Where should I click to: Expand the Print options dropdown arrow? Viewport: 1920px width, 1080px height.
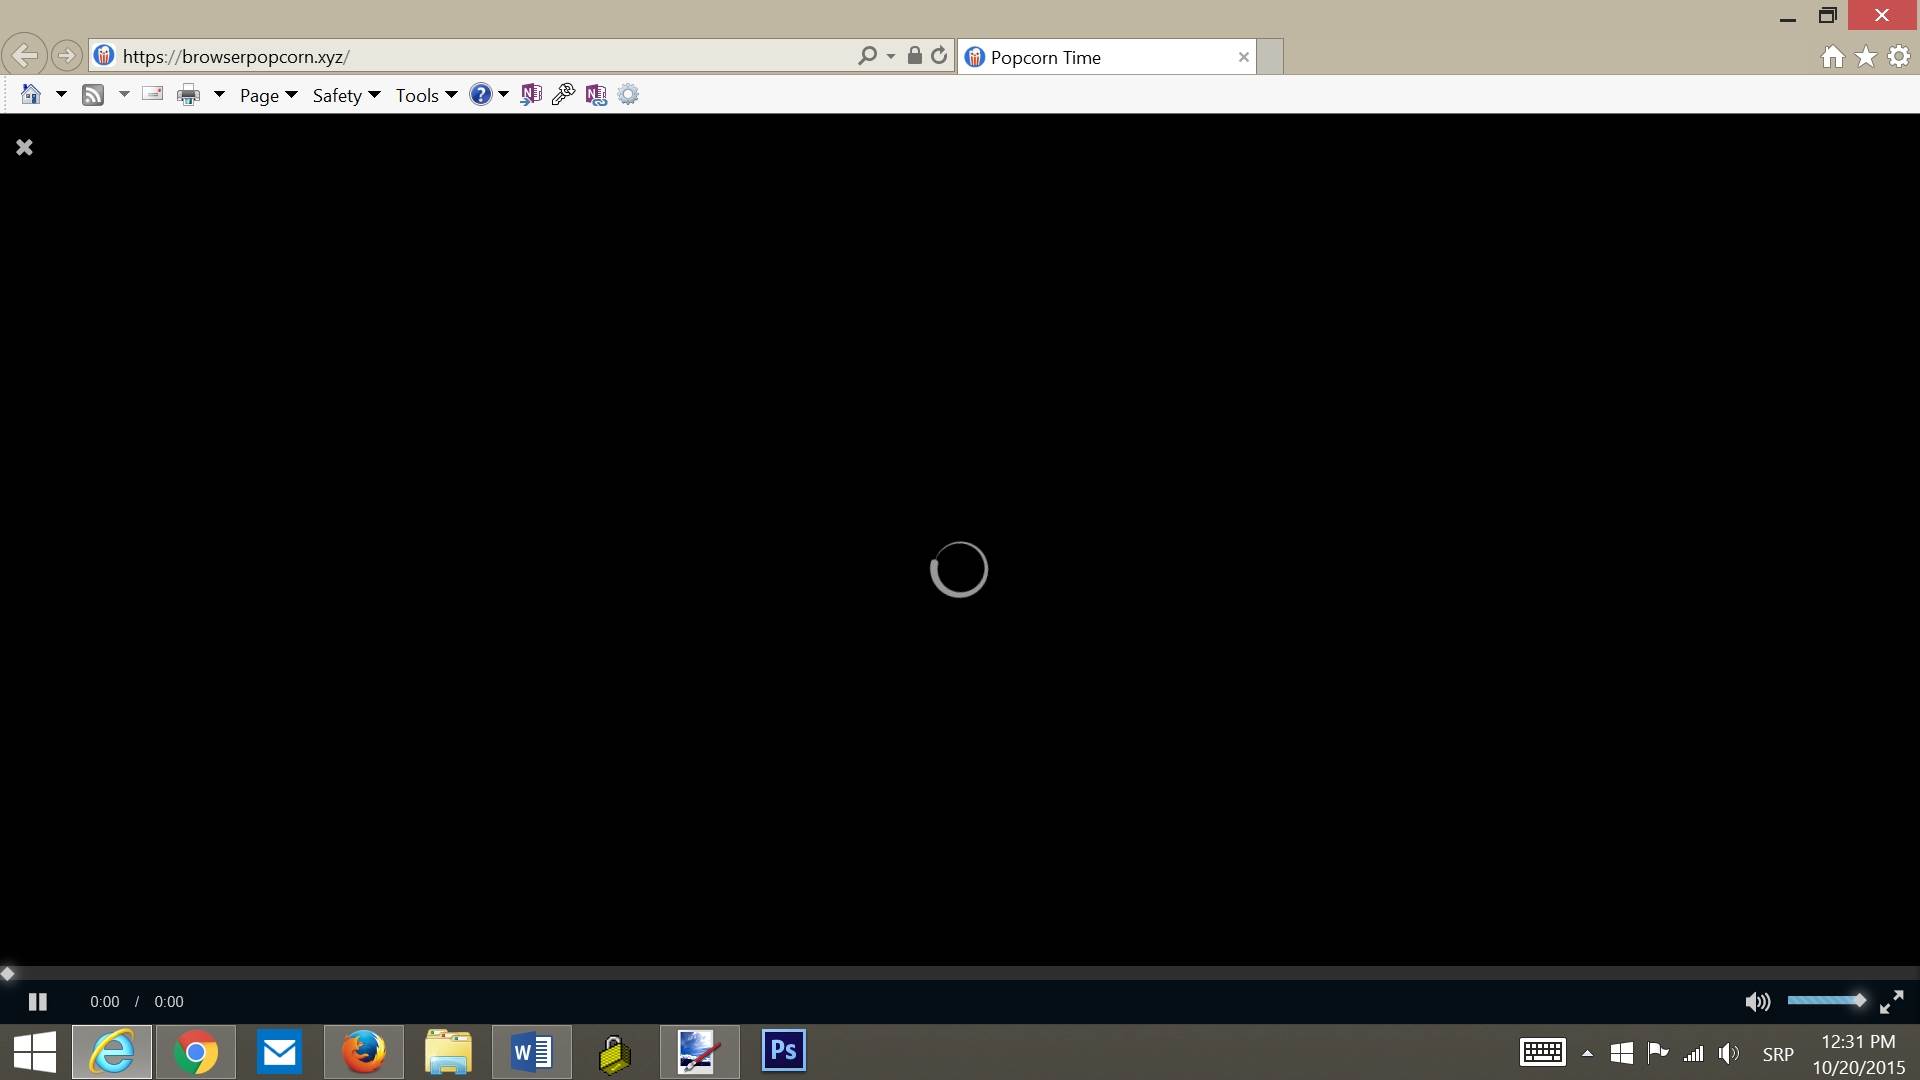click(219, 94)
